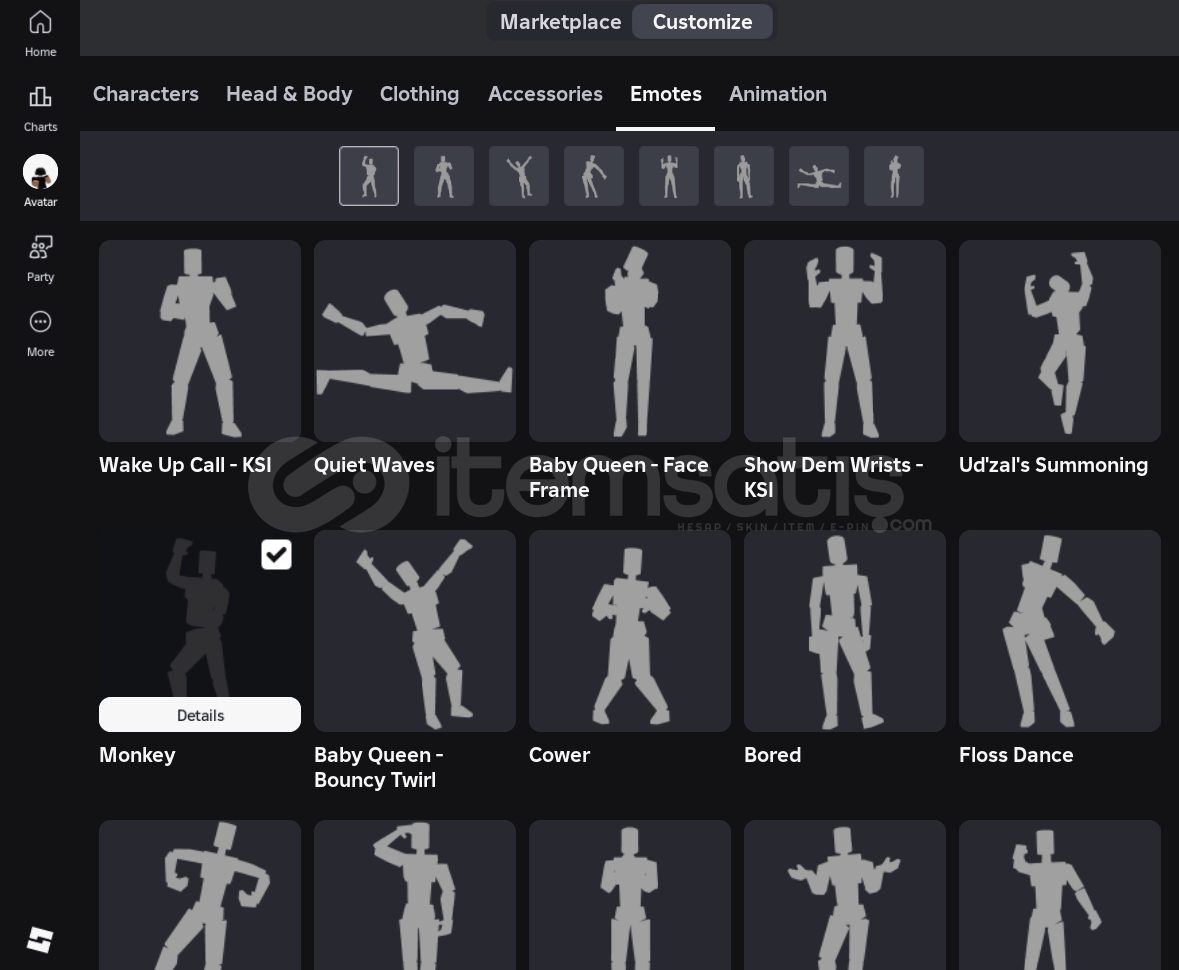1179x970 pixels.
Task: Open the Emotes category tab
Action: click(665, 94)
